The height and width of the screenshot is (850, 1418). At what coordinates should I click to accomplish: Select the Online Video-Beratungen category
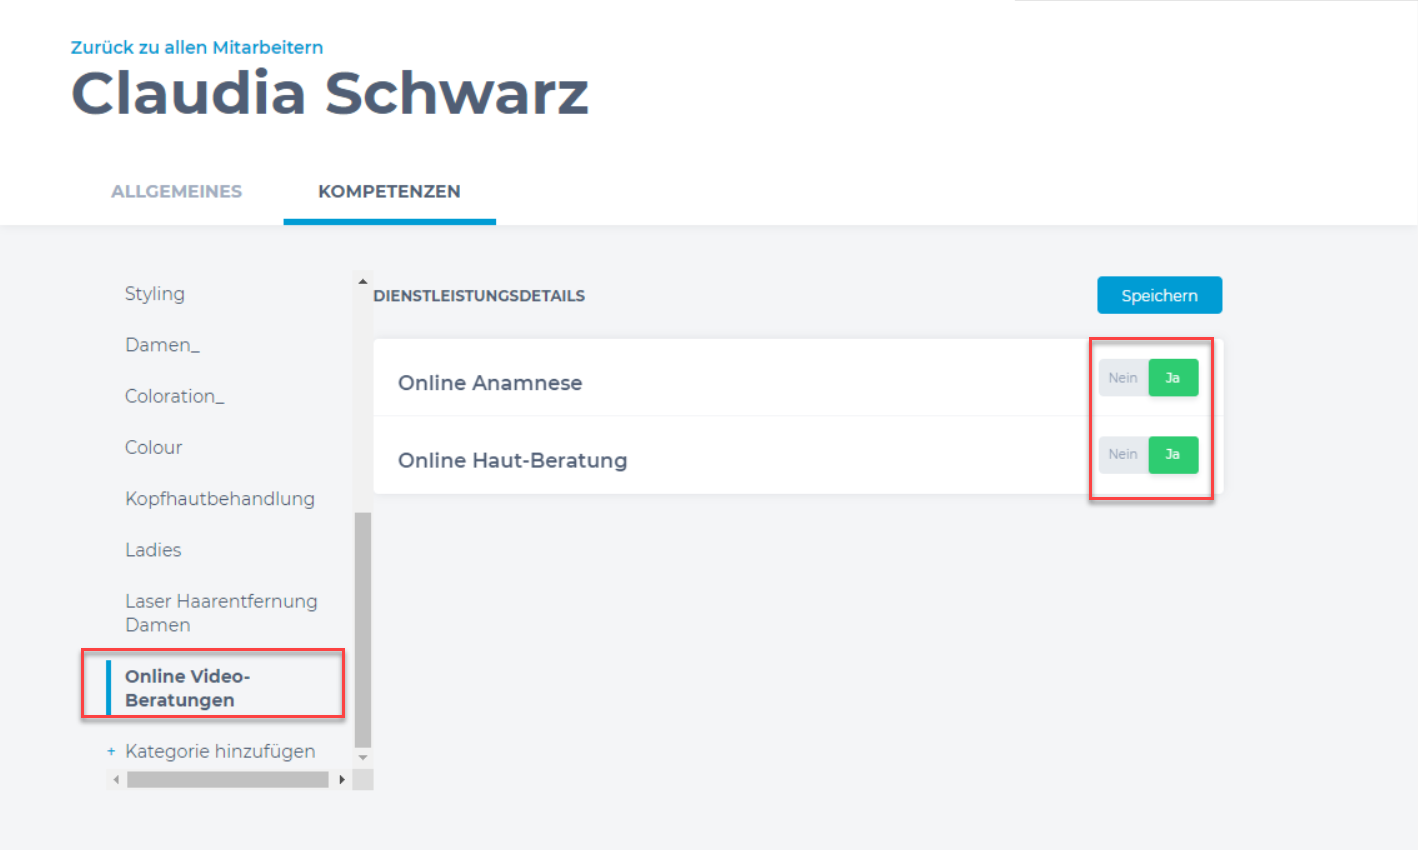click(187, 688)
